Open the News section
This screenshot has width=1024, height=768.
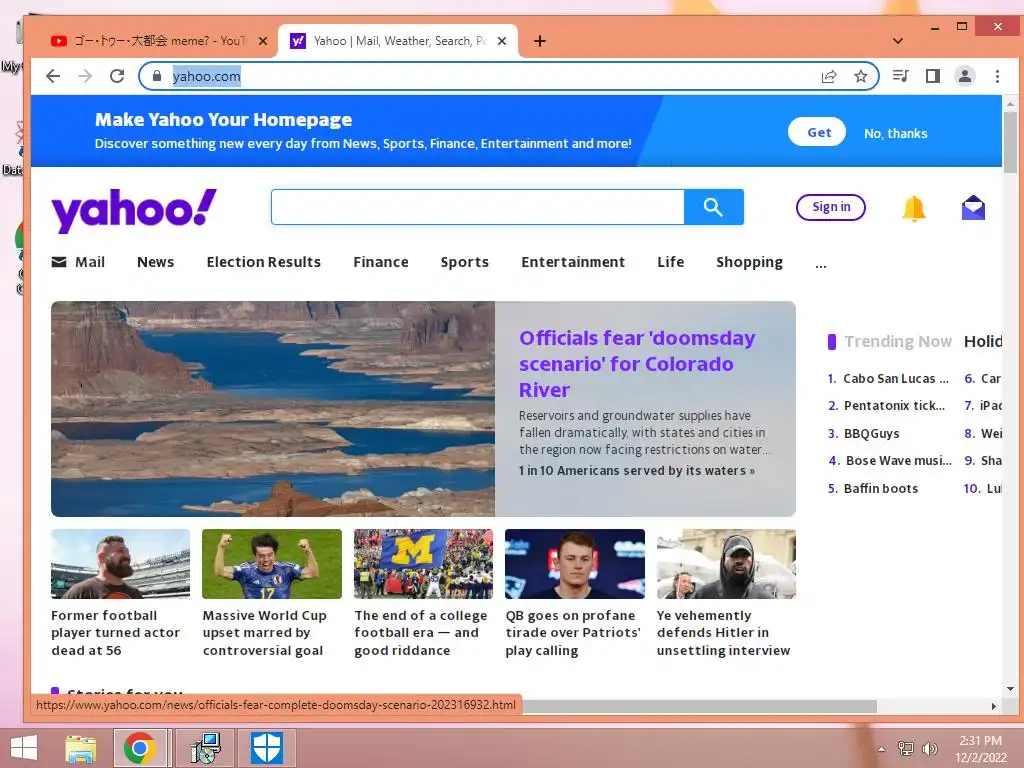(x=155, y=262)
